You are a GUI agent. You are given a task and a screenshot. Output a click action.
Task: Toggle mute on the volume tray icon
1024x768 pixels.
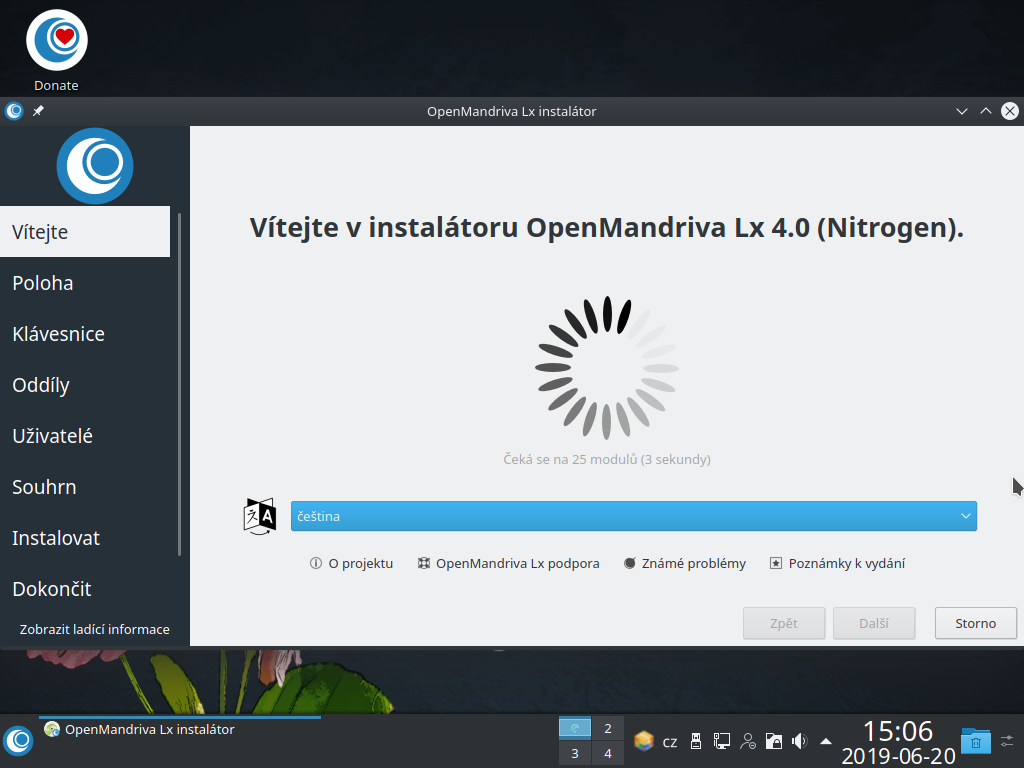pos(798,741)
